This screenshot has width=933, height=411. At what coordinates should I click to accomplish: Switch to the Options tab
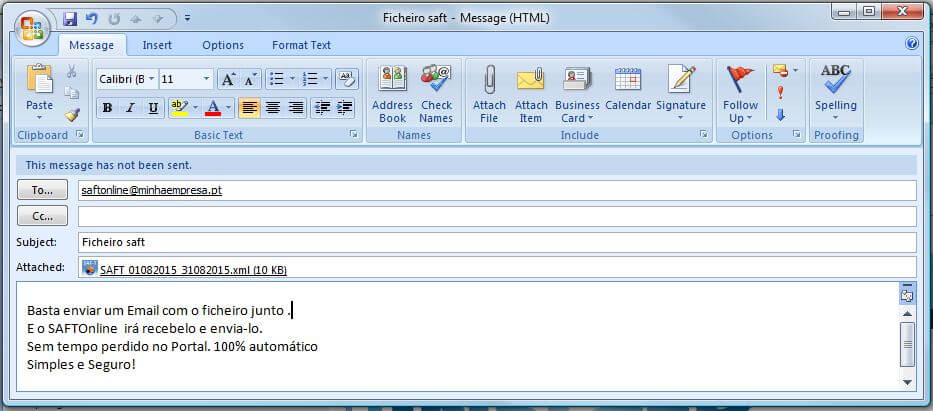(x=223, y=45)
